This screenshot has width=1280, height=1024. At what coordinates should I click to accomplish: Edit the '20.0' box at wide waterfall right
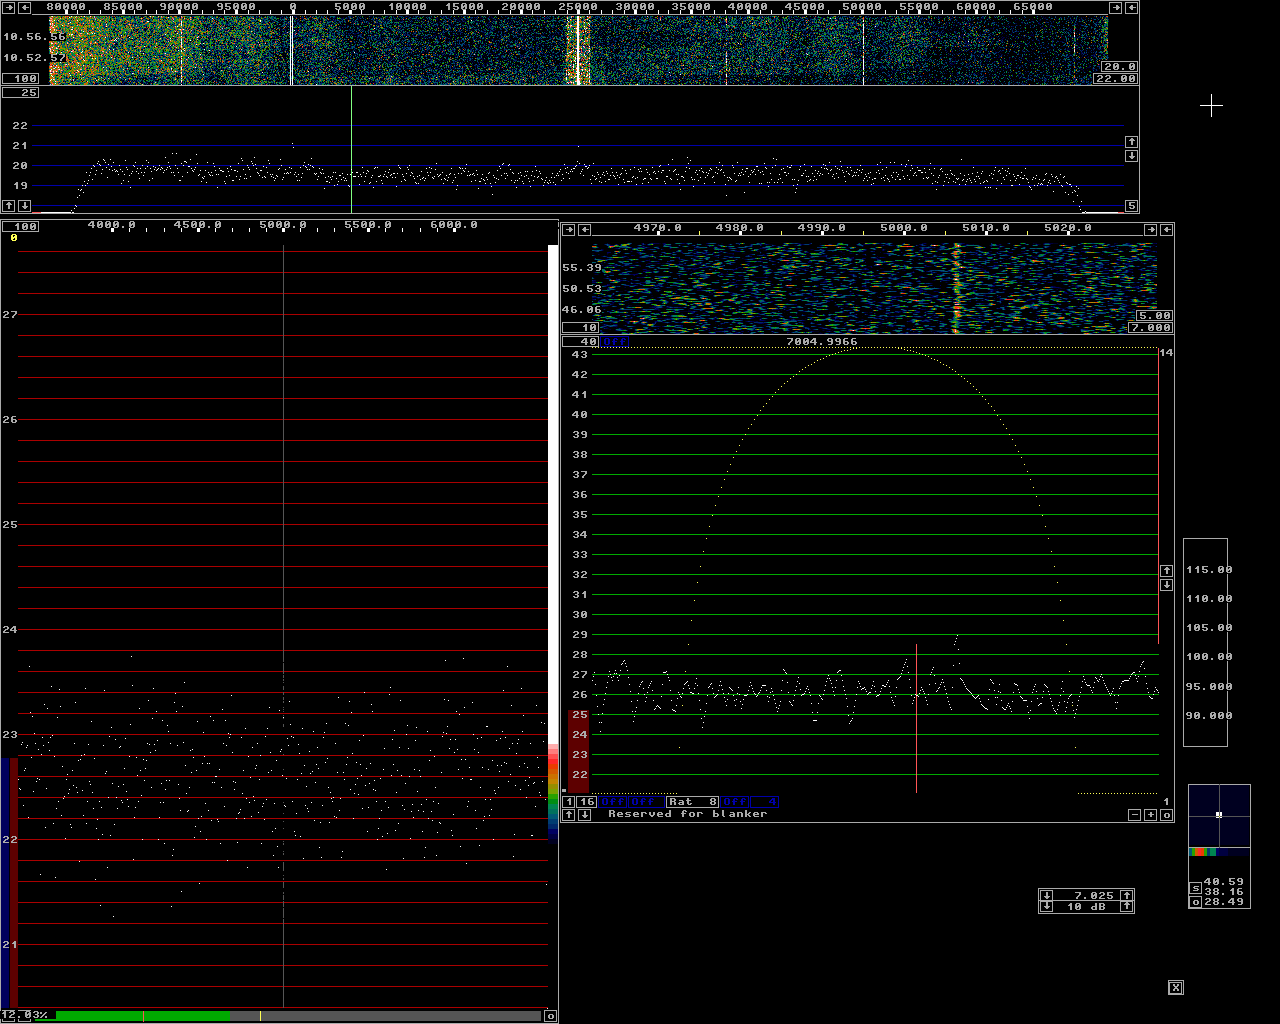point(1119,66)
